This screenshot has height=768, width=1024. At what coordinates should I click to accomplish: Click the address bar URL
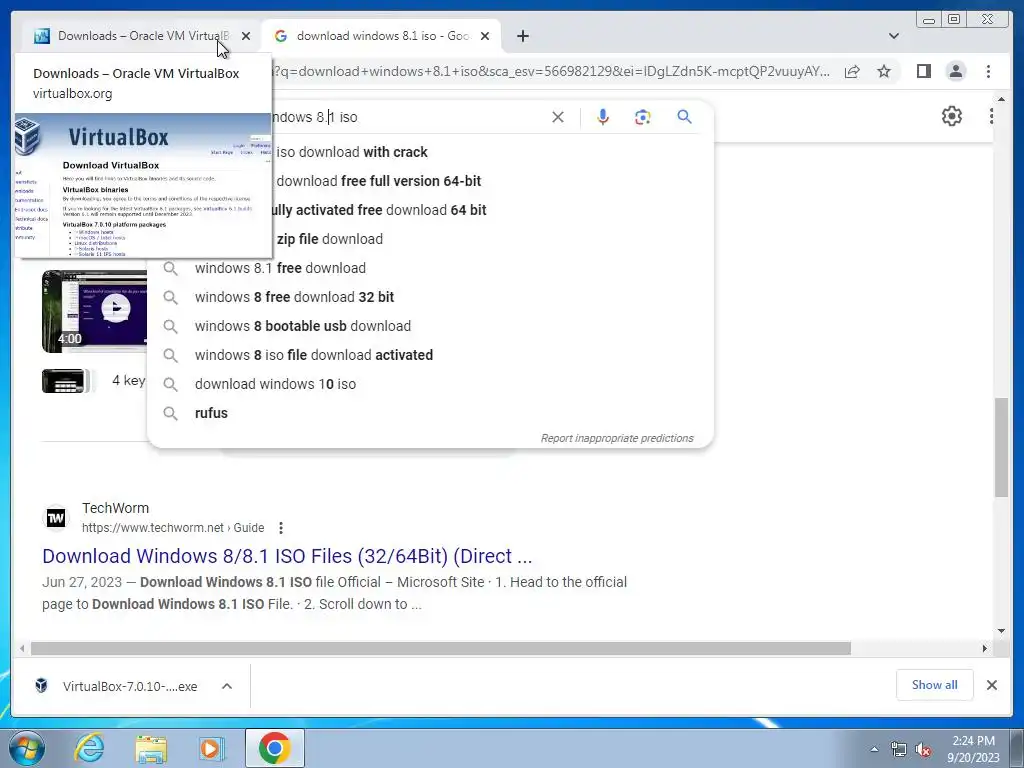[x=552, y=71]
